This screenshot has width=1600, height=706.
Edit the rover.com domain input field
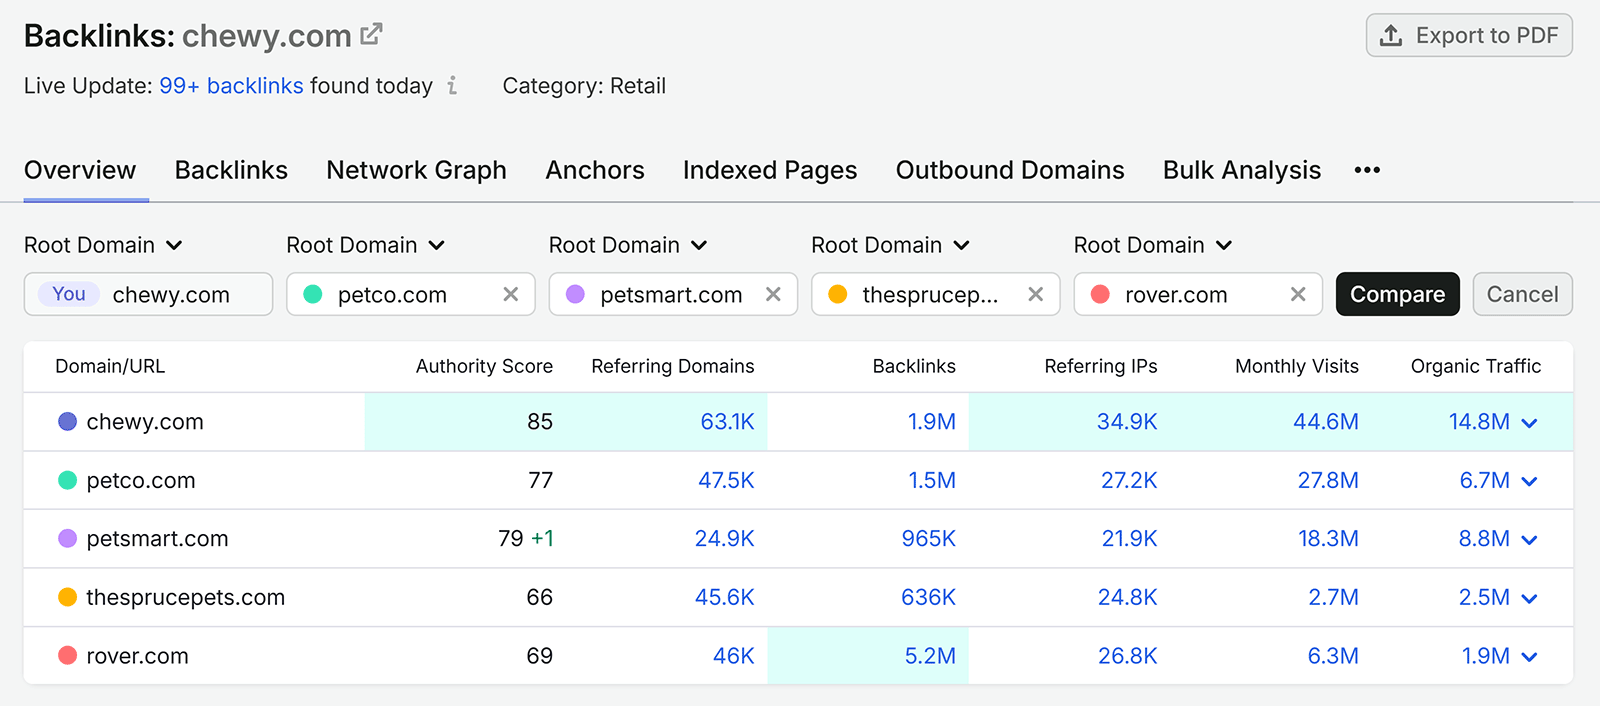pyautogui.click(x=1198, y=294)
